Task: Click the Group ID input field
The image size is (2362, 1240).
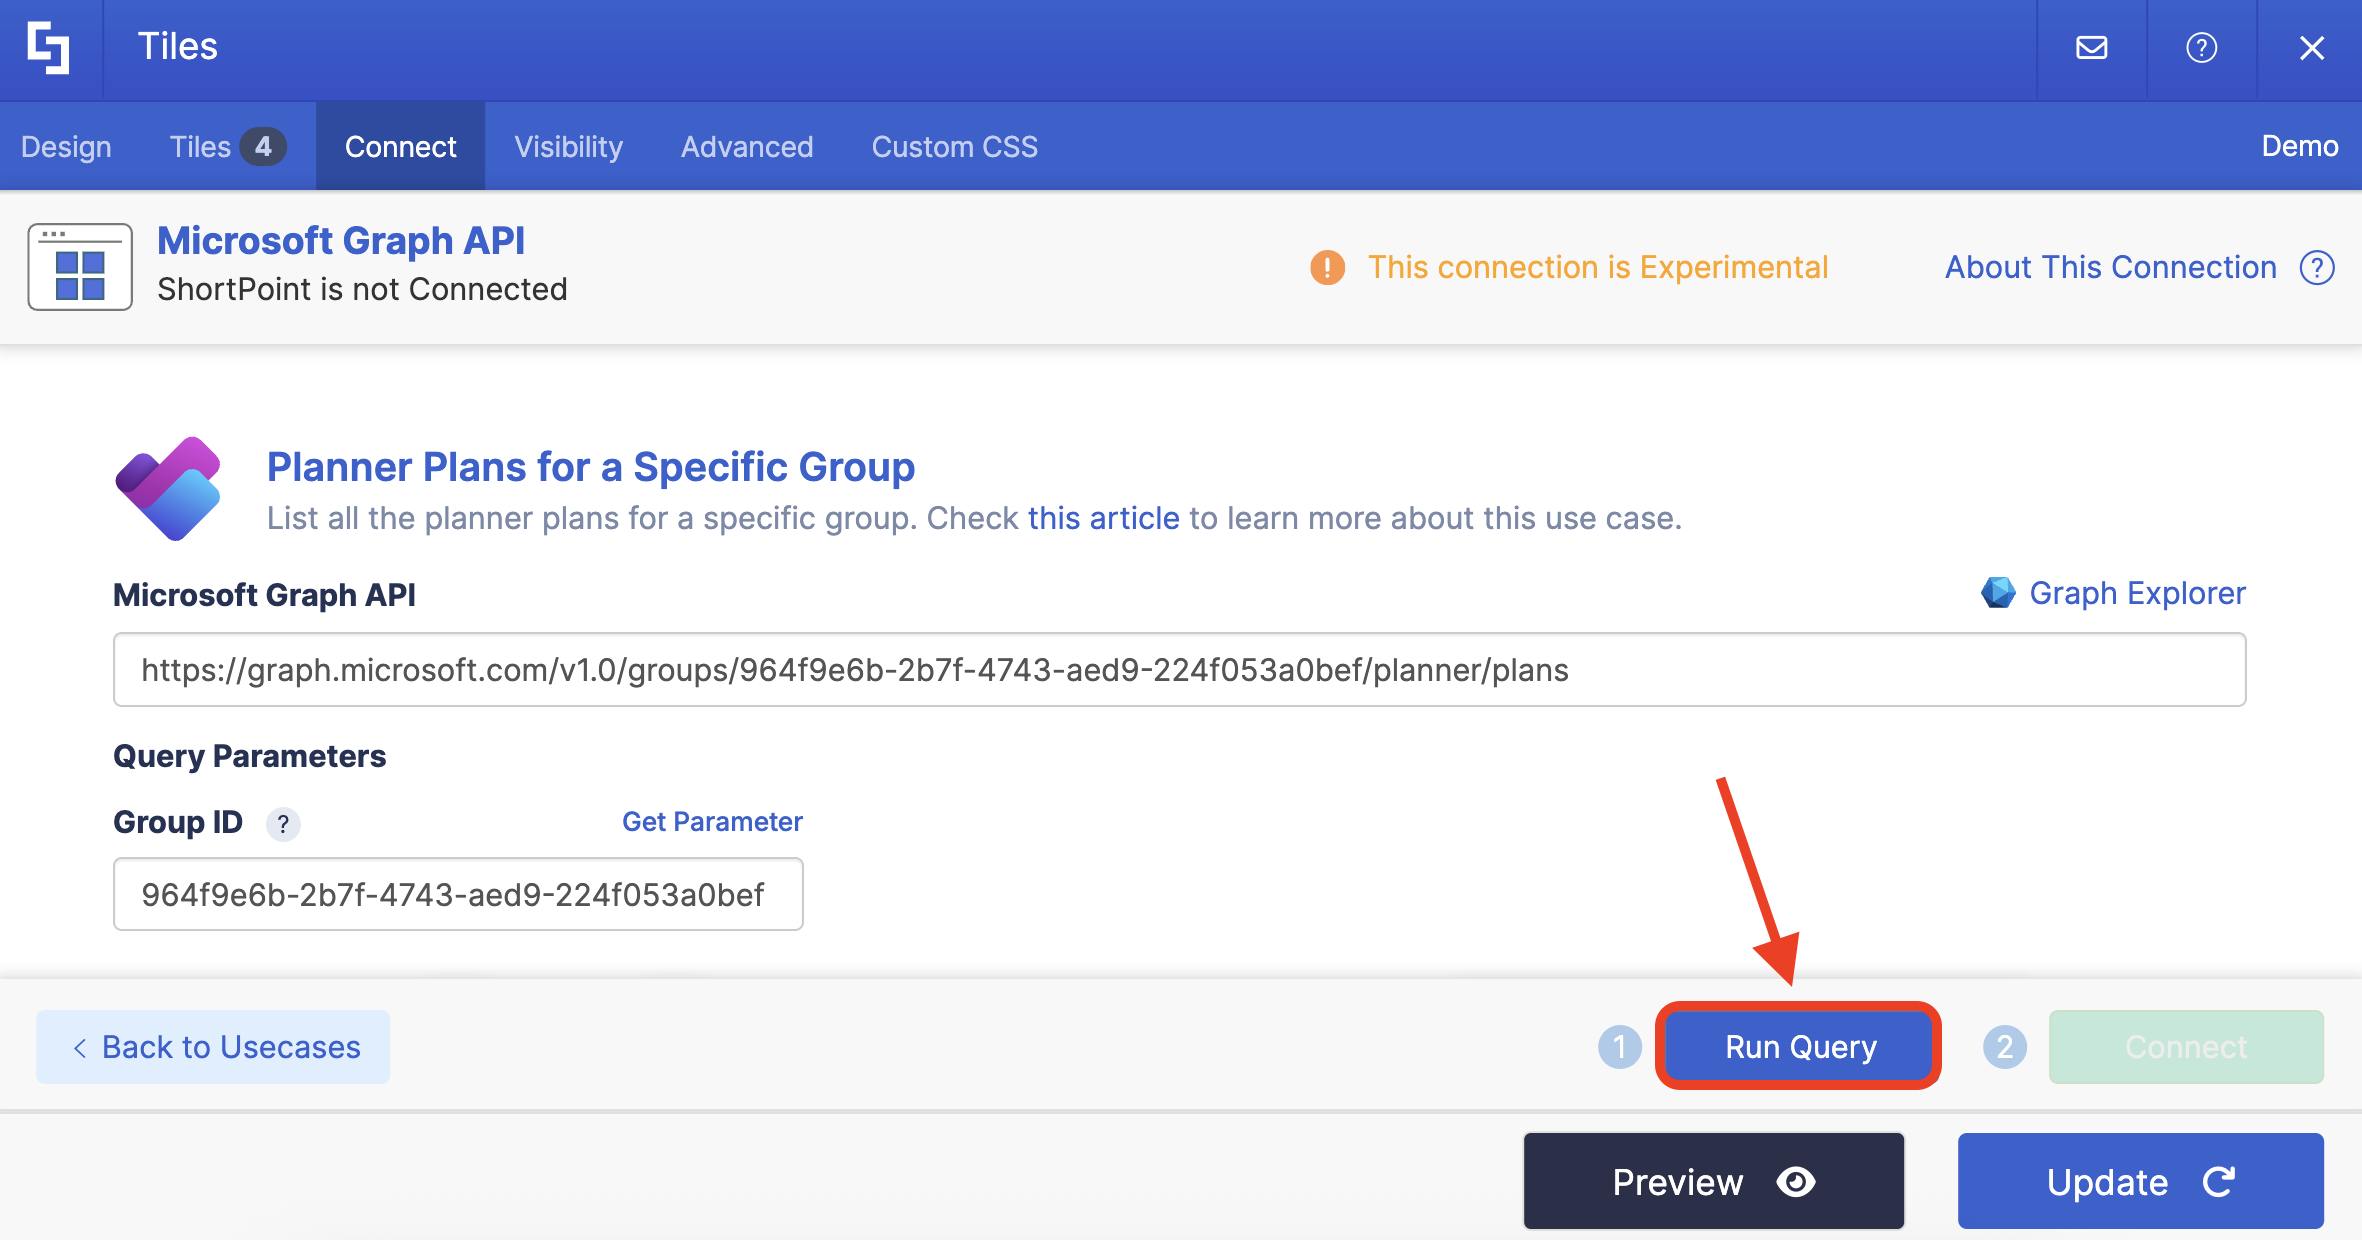Action: click(x=458, y=894)
